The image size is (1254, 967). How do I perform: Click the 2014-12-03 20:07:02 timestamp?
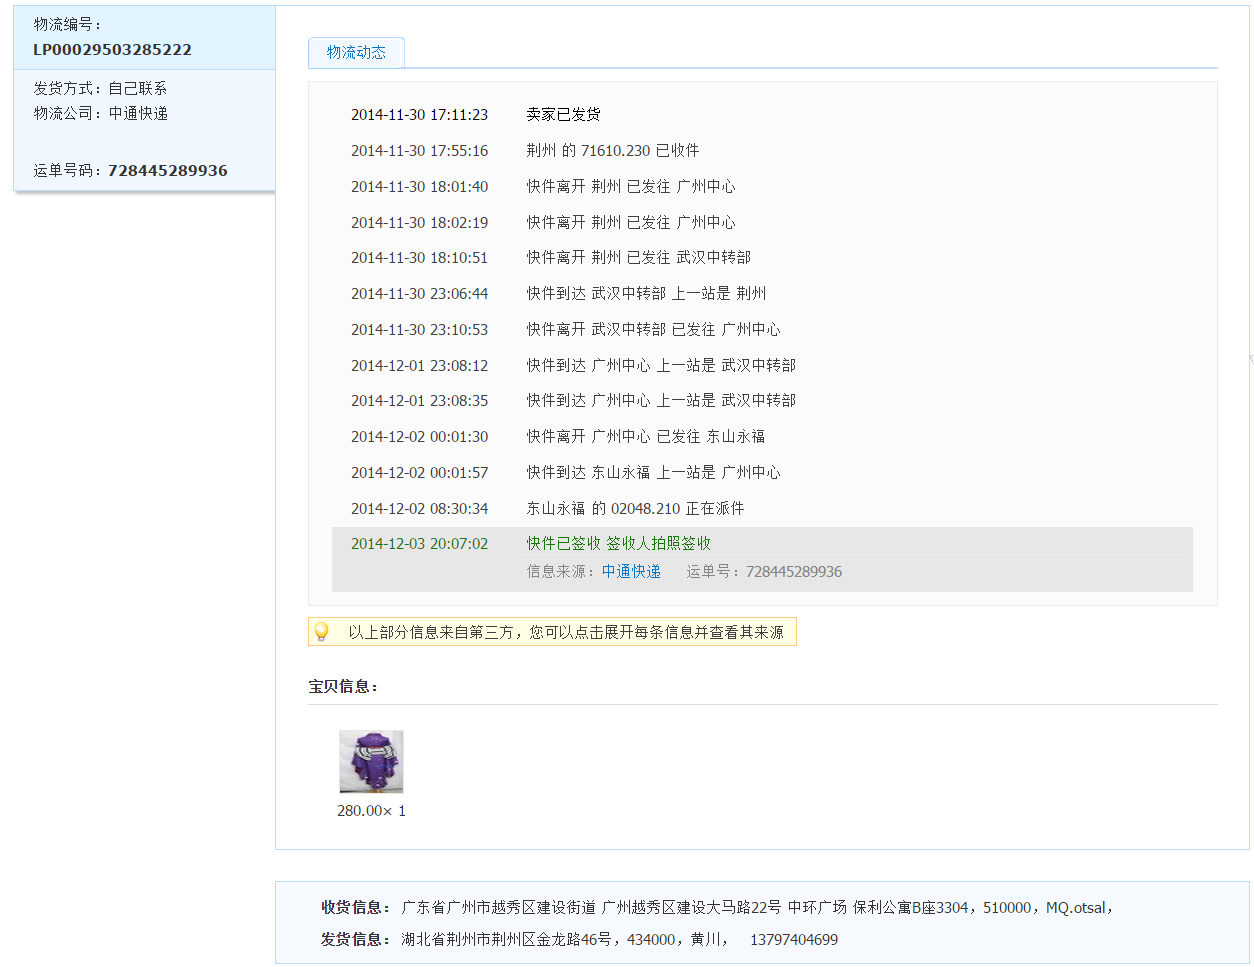pyautogui.click(x=420, y=544)
